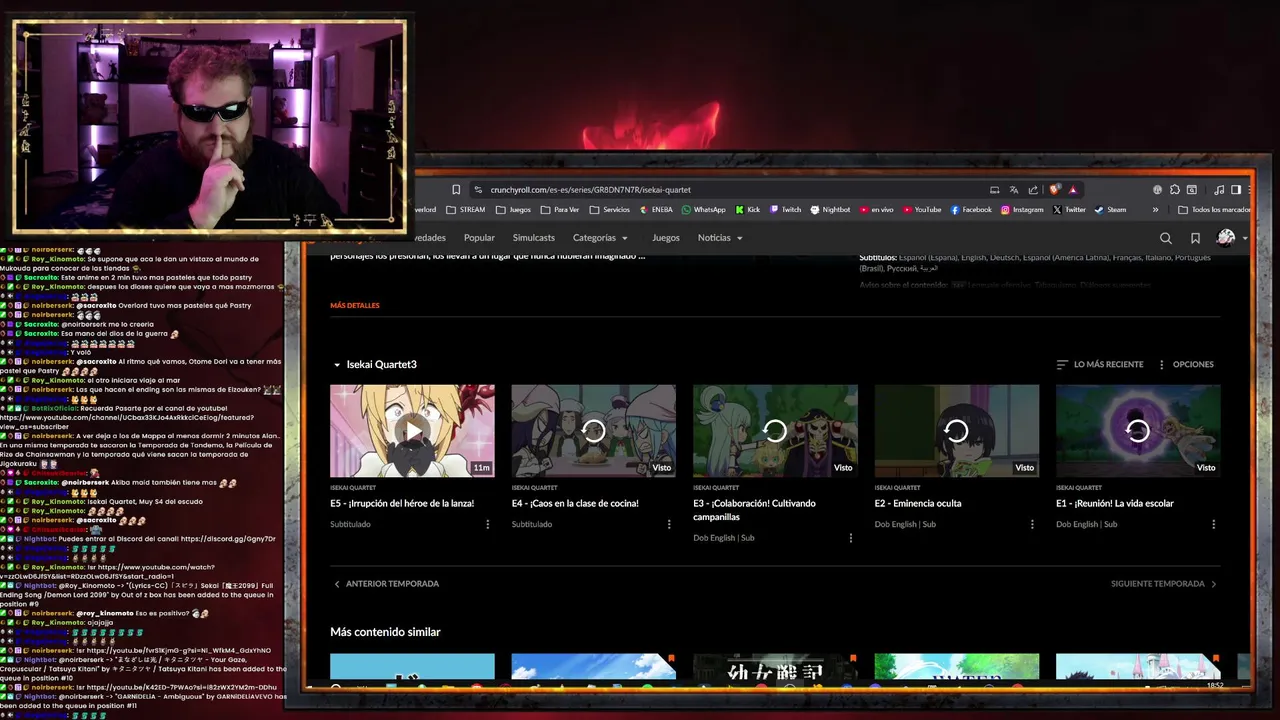Open the three-dot menu for episode E3
1280x720 pixels.
(851, 538)
